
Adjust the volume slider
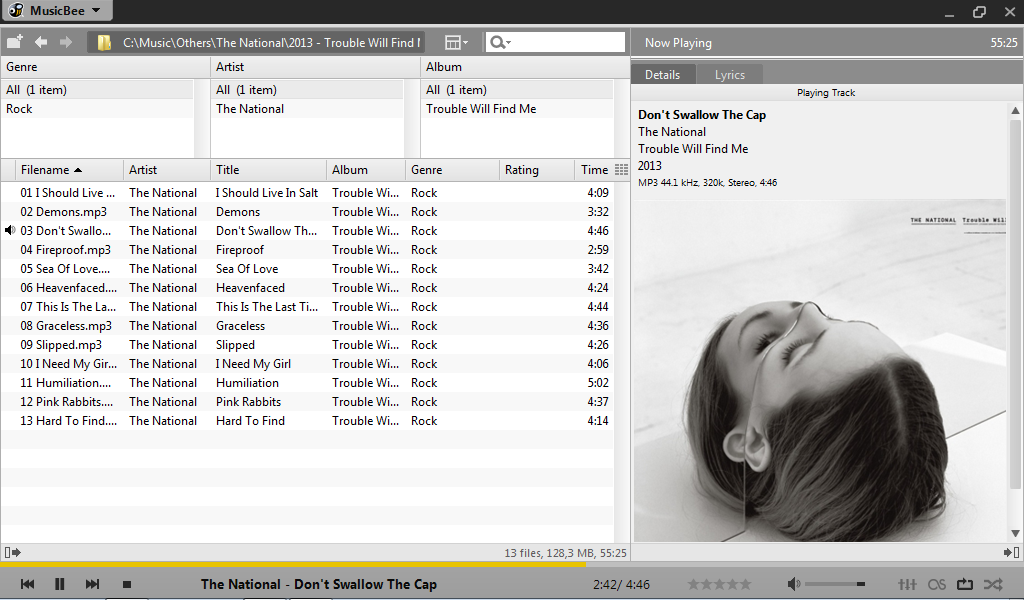[x=835, y=584]
